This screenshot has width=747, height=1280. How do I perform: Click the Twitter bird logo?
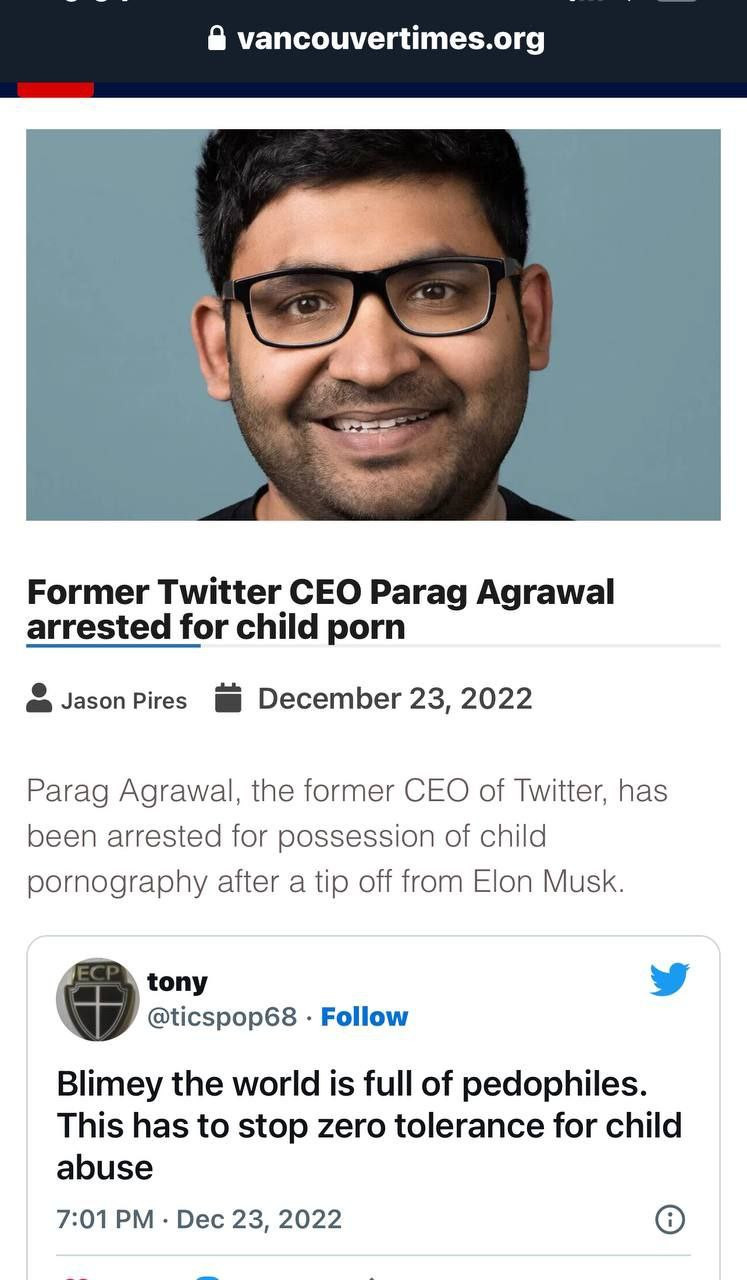click(669, 979)
